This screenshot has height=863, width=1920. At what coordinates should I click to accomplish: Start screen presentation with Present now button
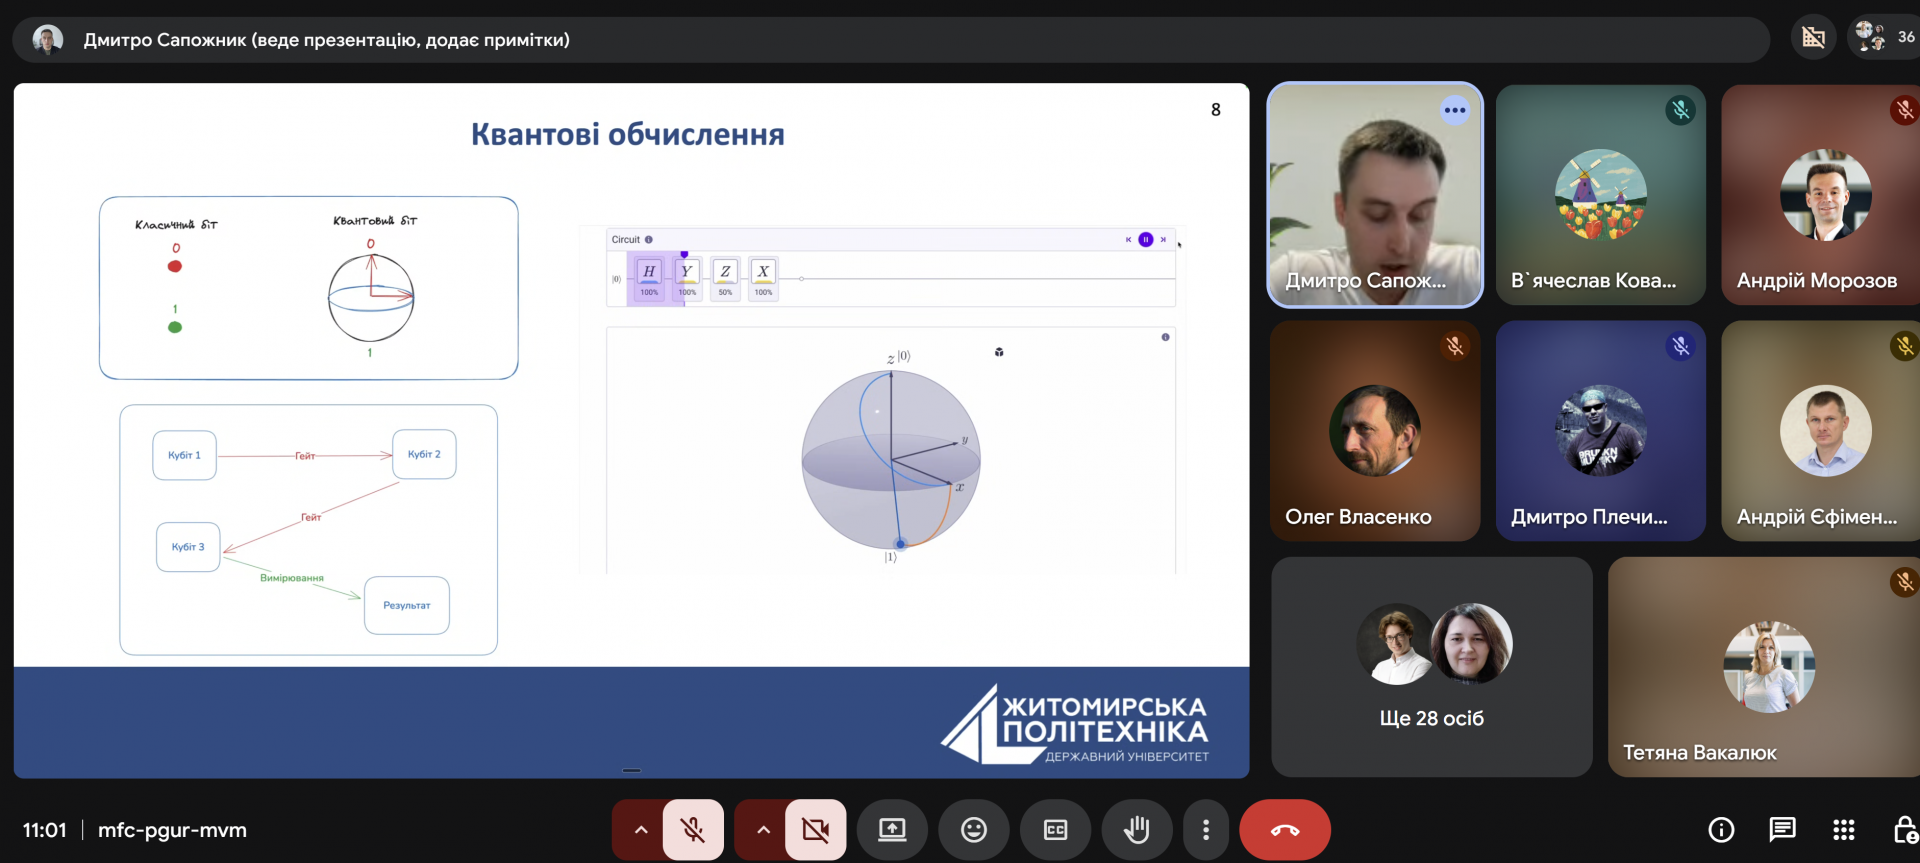pyautogui.click(x=892, y=829)
